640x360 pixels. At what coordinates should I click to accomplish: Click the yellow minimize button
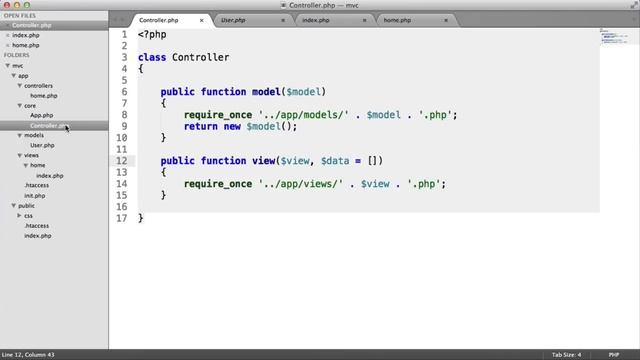click(x=17, y=5)
